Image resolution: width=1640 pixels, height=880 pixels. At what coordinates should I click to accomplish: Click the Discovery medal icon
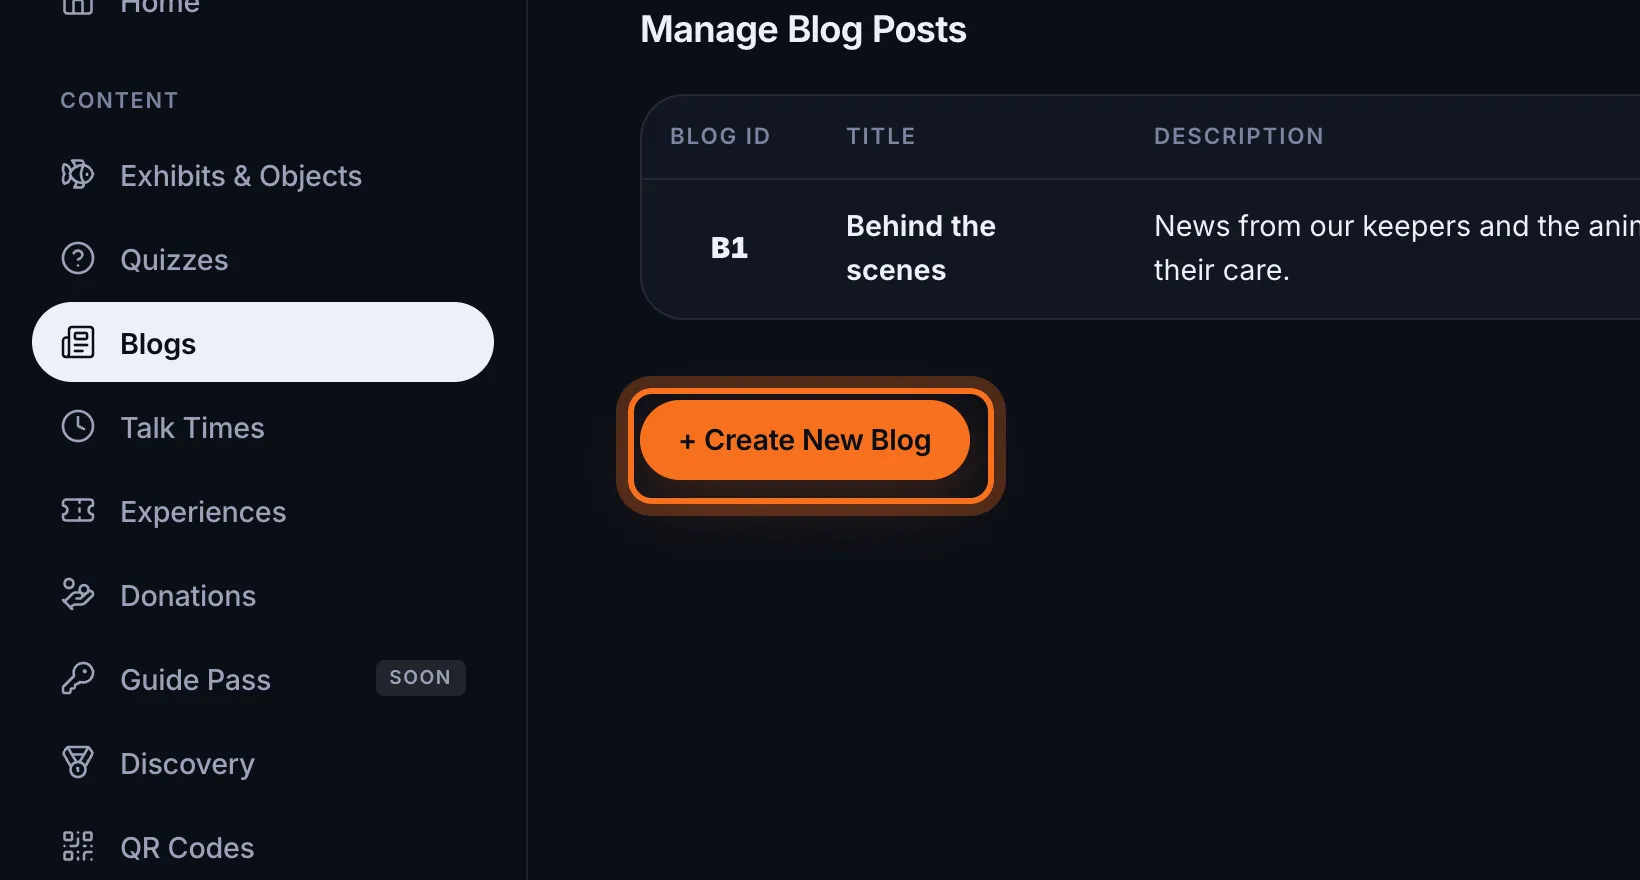(x=78, y=763)
